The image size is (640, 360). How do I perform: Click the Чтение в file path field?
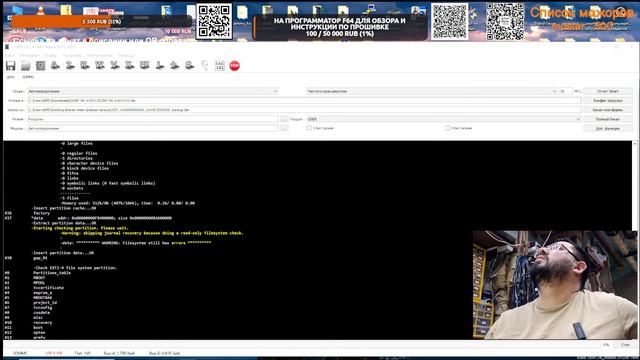pos(304,100)
